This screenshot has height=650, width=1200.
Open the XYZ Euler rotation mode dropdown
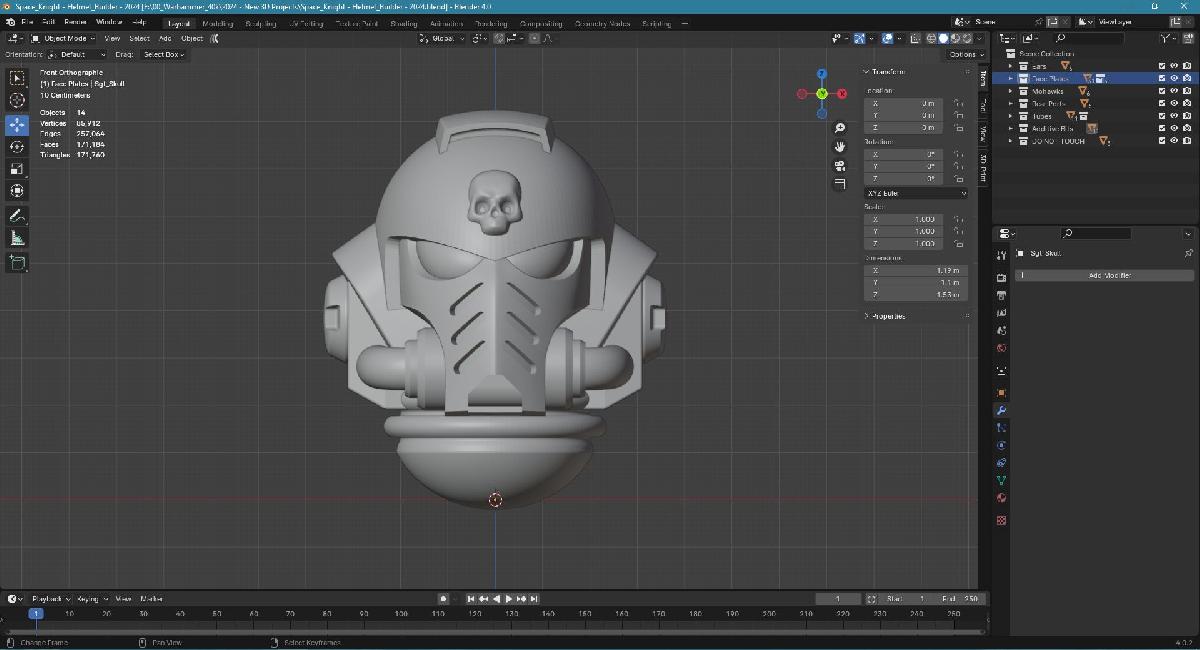915,192
